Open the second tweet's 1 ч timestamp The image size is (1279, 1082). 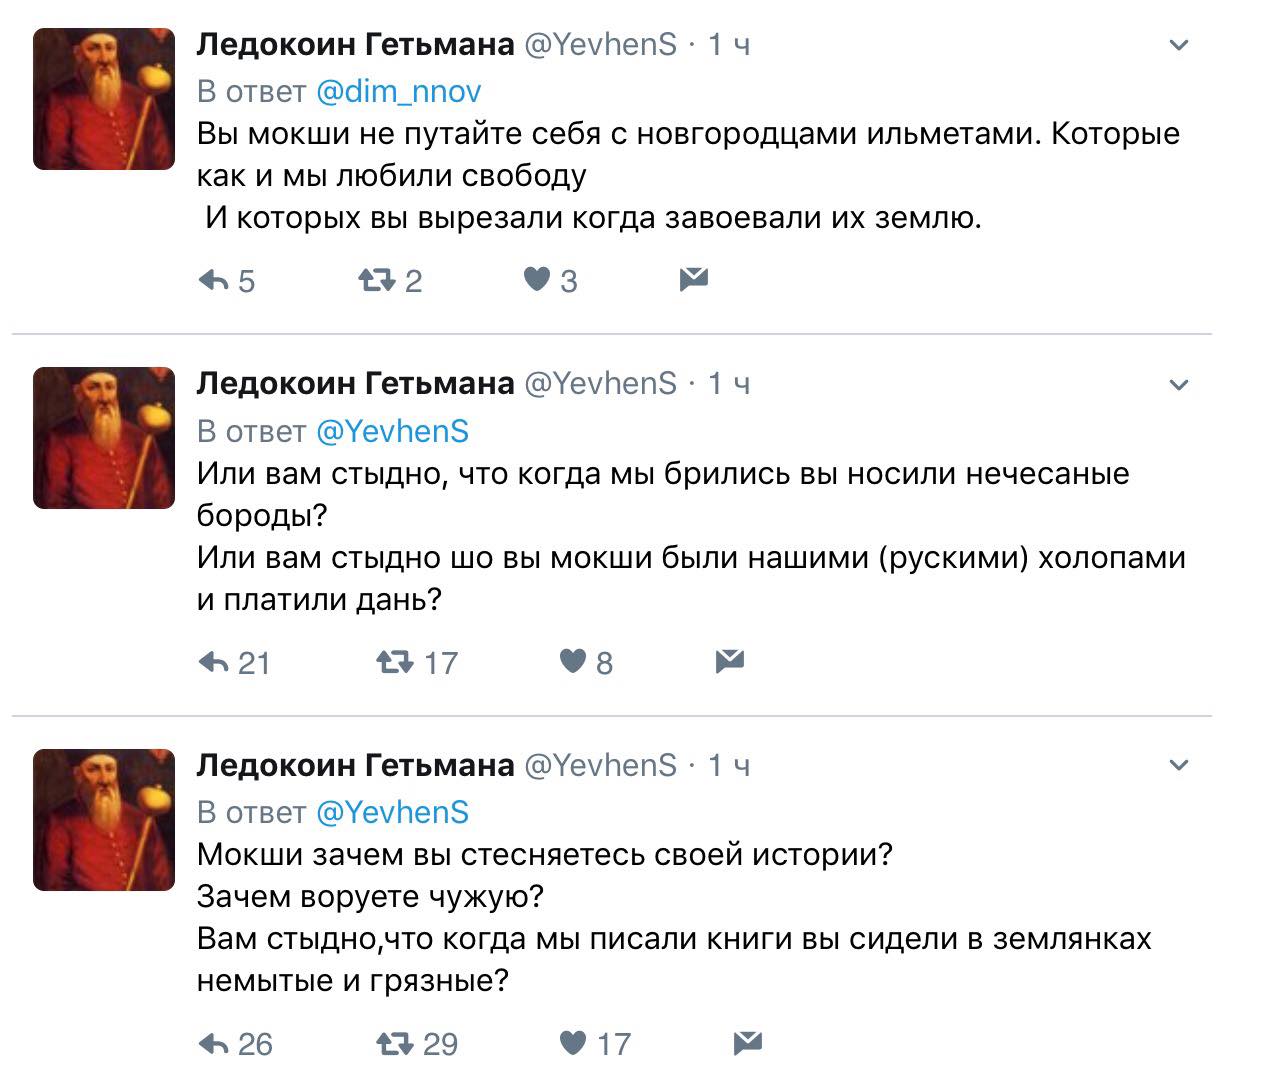pos(729,384)
